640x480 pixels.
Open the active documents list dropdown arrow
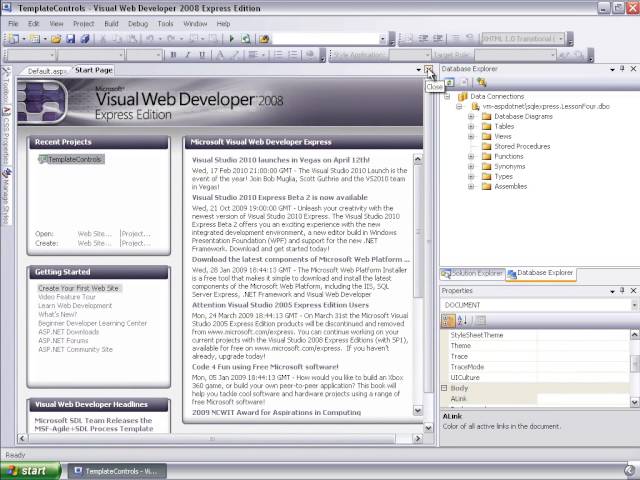[x=418, y=70]
